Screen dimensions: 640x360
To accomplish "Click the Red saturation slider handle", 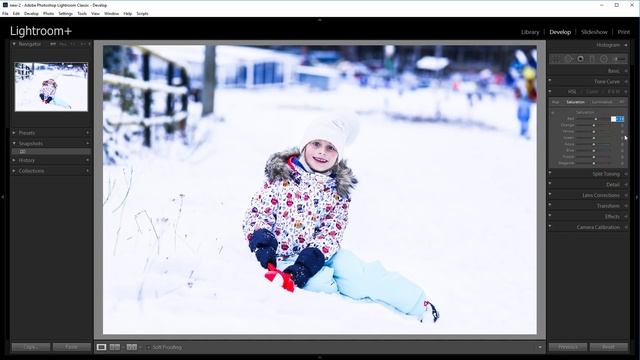I will coord(596,119).
